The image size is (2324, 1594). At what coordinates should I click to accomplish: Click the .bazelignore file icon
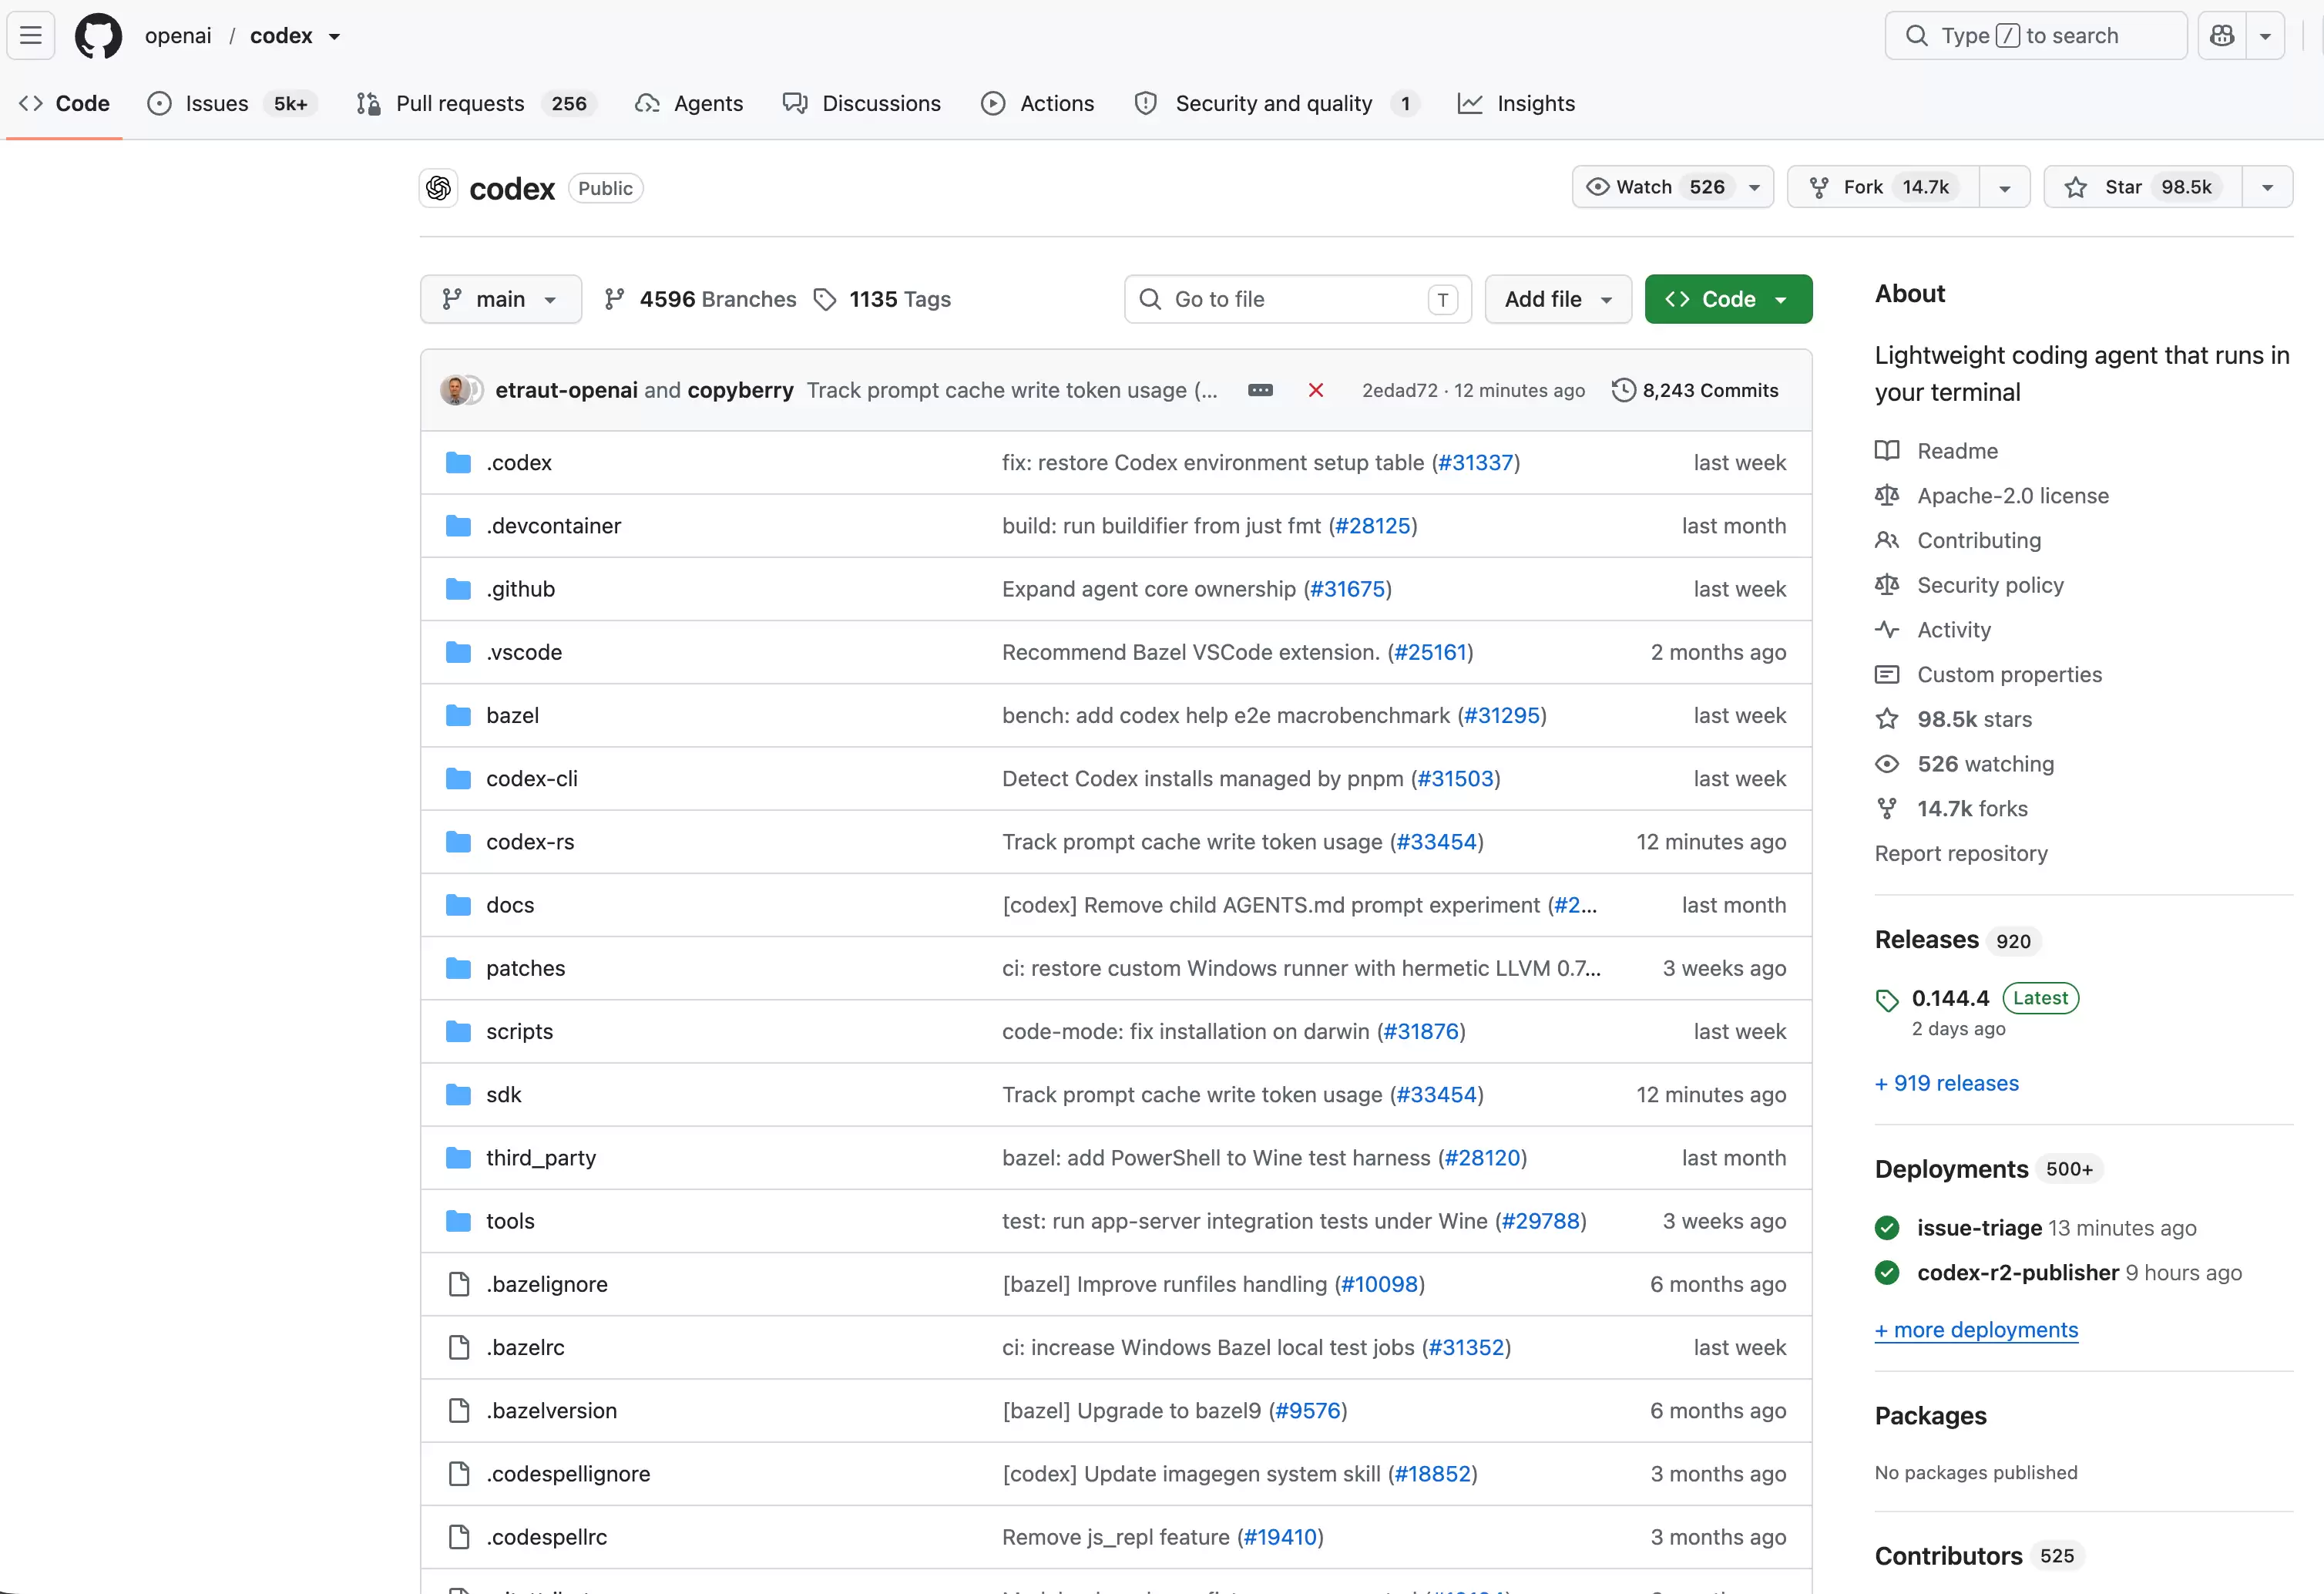click(459, 1284)
